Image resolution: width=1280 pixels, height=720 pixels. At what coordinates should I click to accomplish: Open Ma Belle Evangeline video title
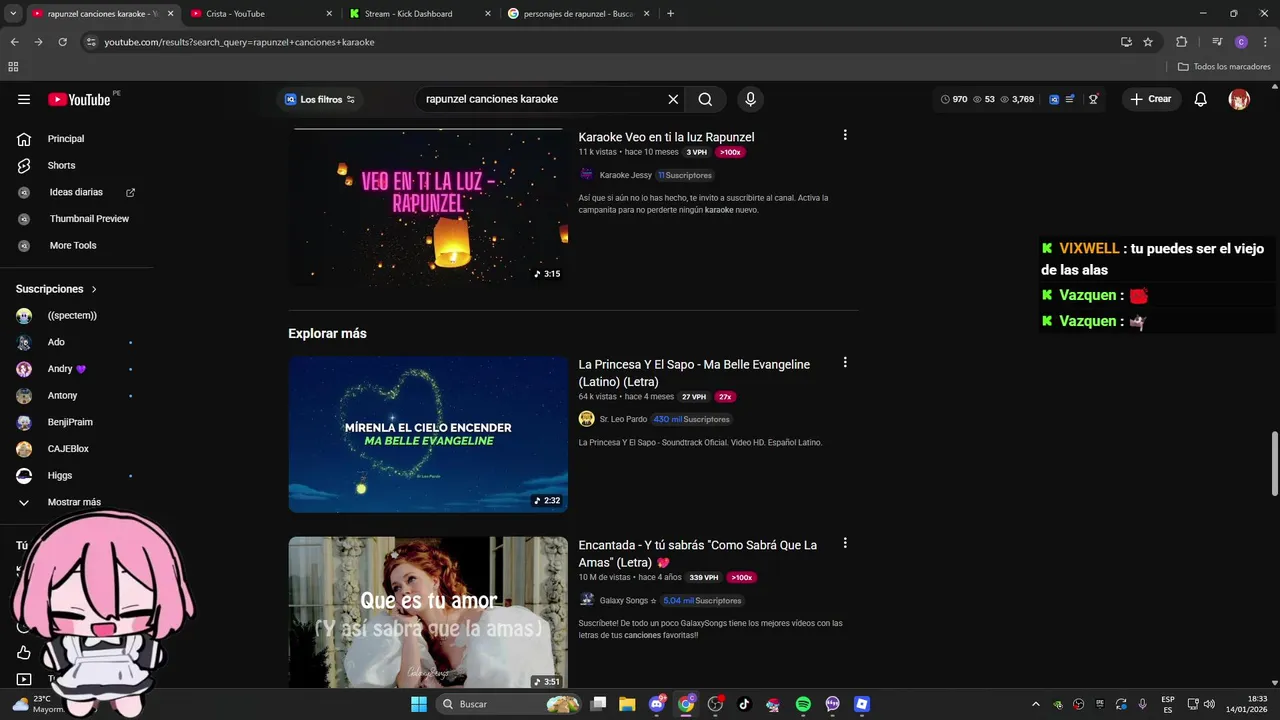pyautogui.click(x=694, y=373)
